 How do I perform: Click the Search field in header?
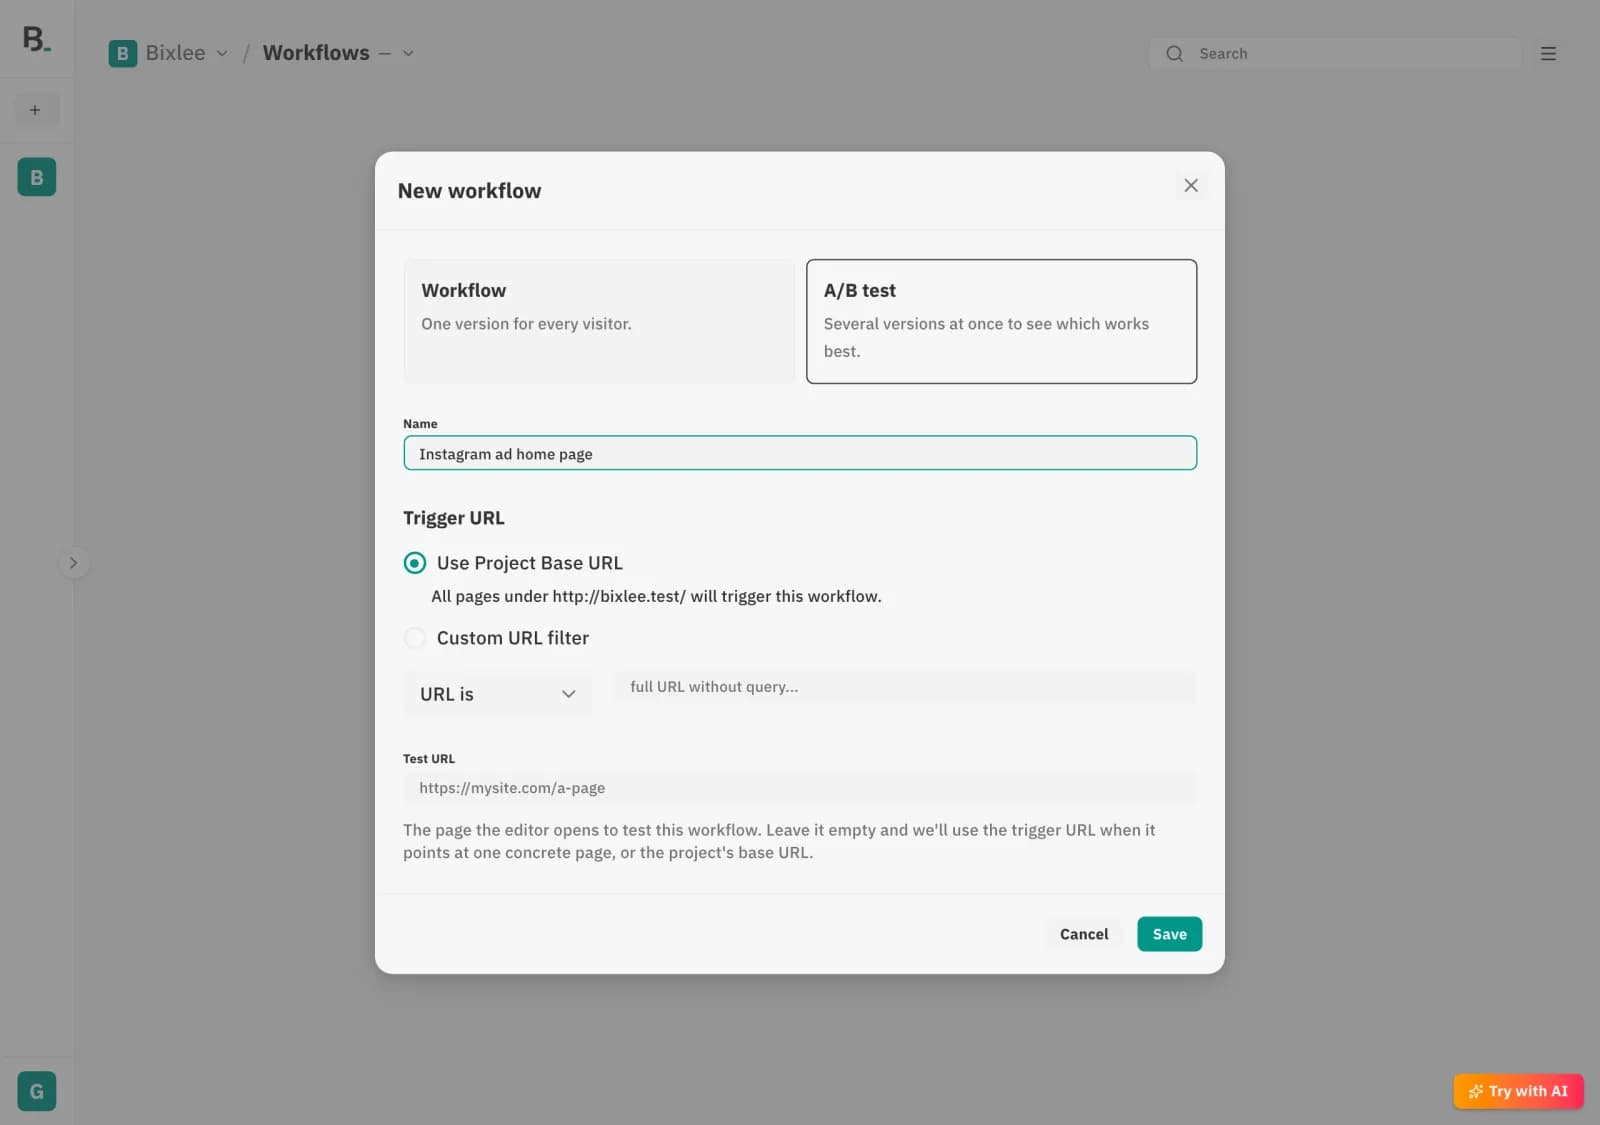pyautogui.click(x=1335, y=54)
